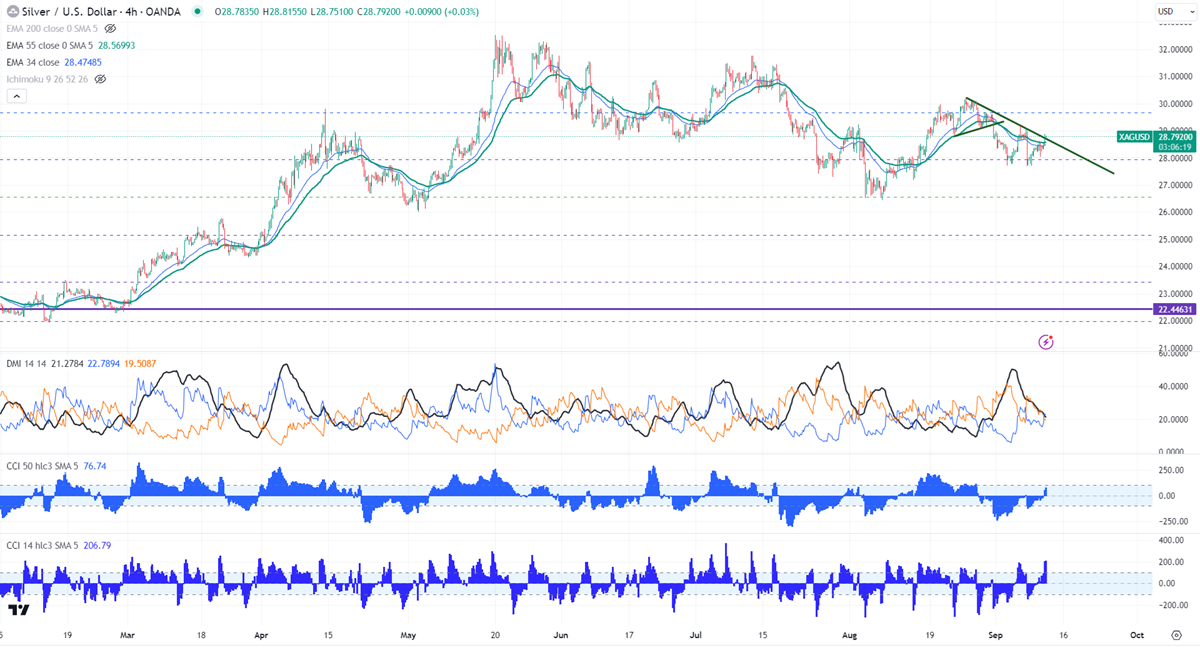Select the CCI 14 hlc3 indicator legend
This screenshot has width=1200, height=649.
point(44,545)
